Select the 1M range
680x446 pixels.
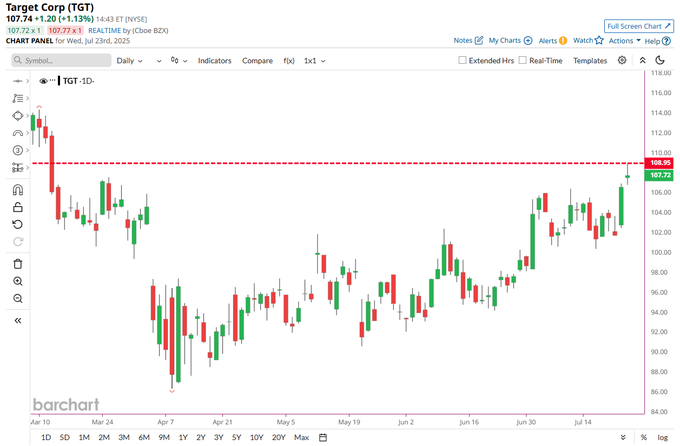(x=84, y=437)
